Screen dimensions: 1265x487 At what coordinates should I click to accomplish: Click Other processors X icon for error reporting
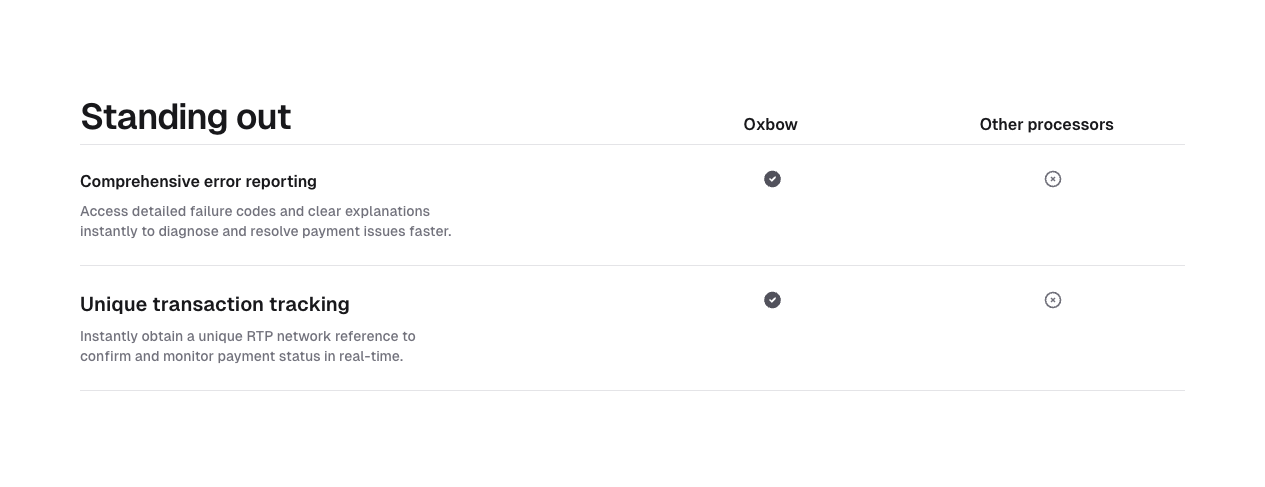point(1052,179)
